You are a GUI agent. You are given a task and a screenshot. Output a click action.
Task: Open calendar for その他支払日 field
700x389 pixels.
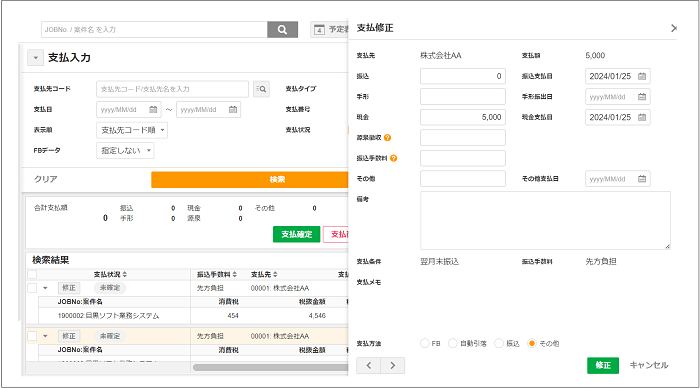642,179
